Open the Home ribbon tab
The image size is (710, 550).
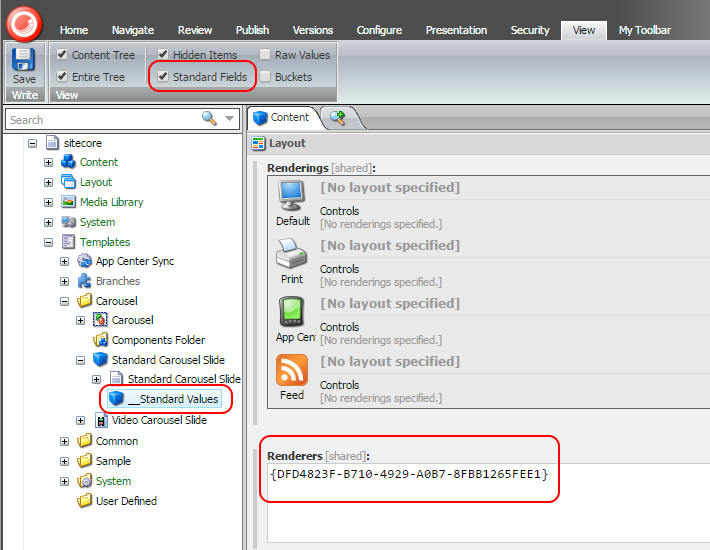pos(74,30)
